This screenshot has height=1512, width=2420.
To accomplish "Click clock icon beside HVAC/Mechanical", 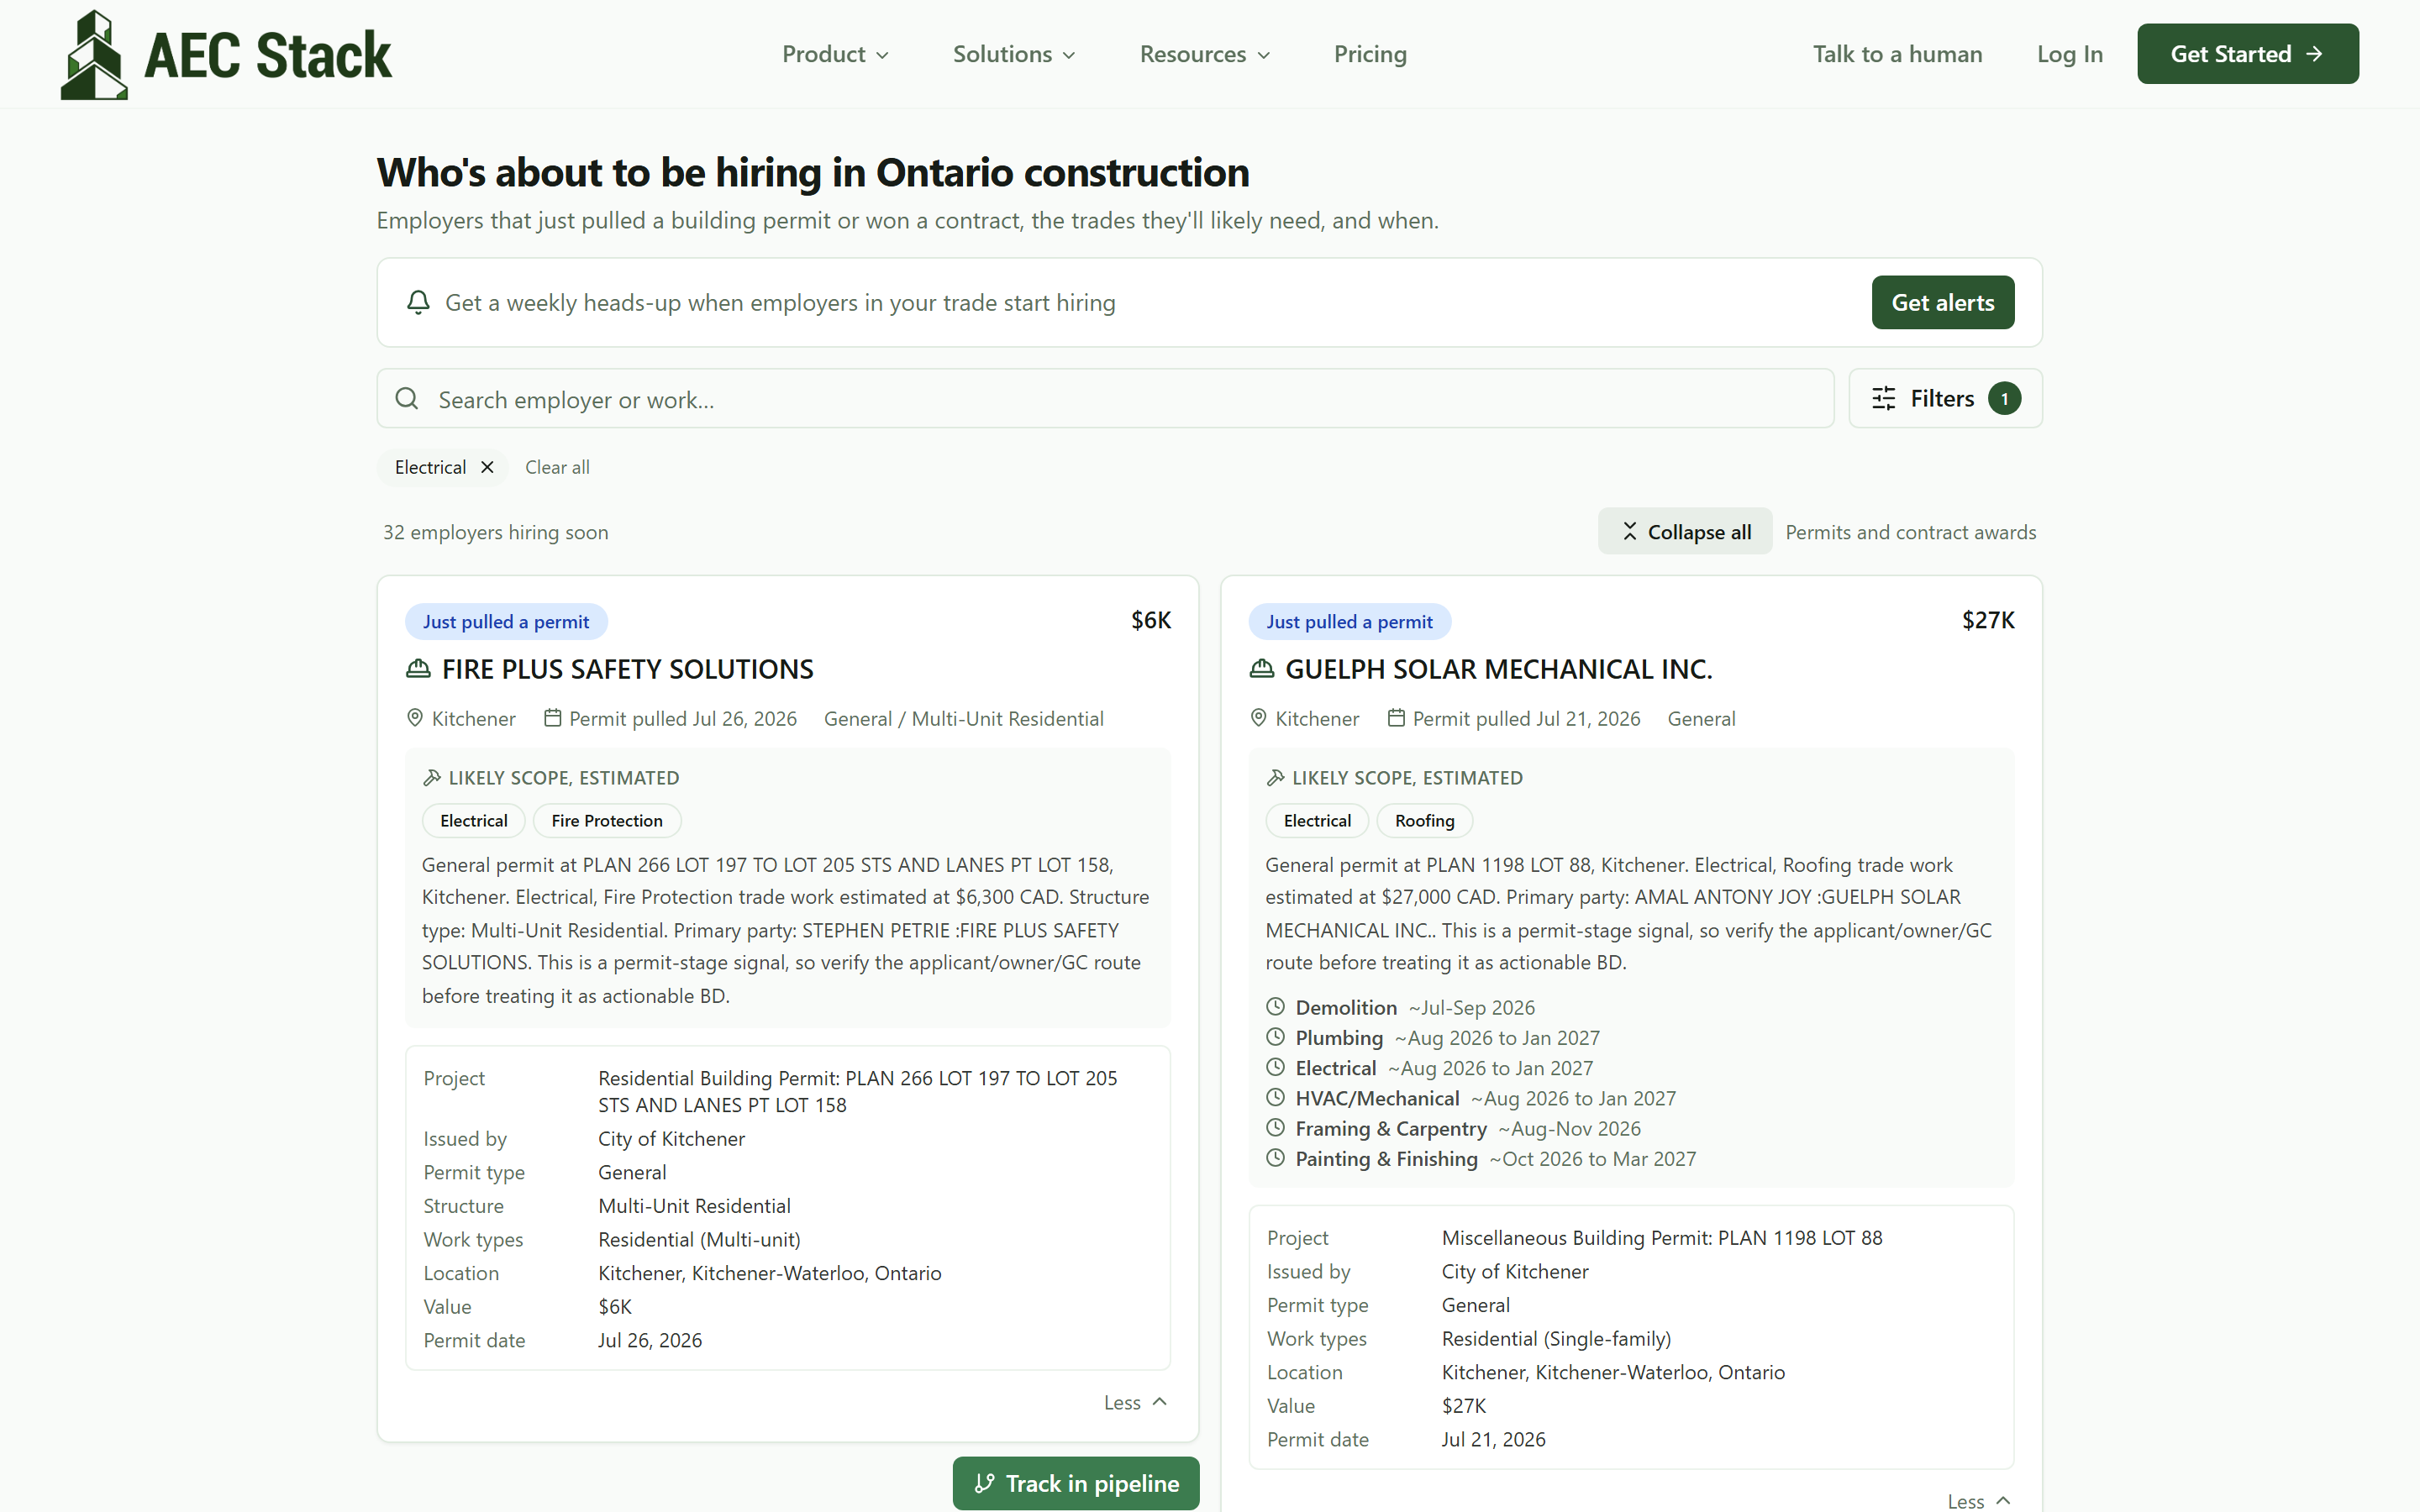I will [1275, 1097].
